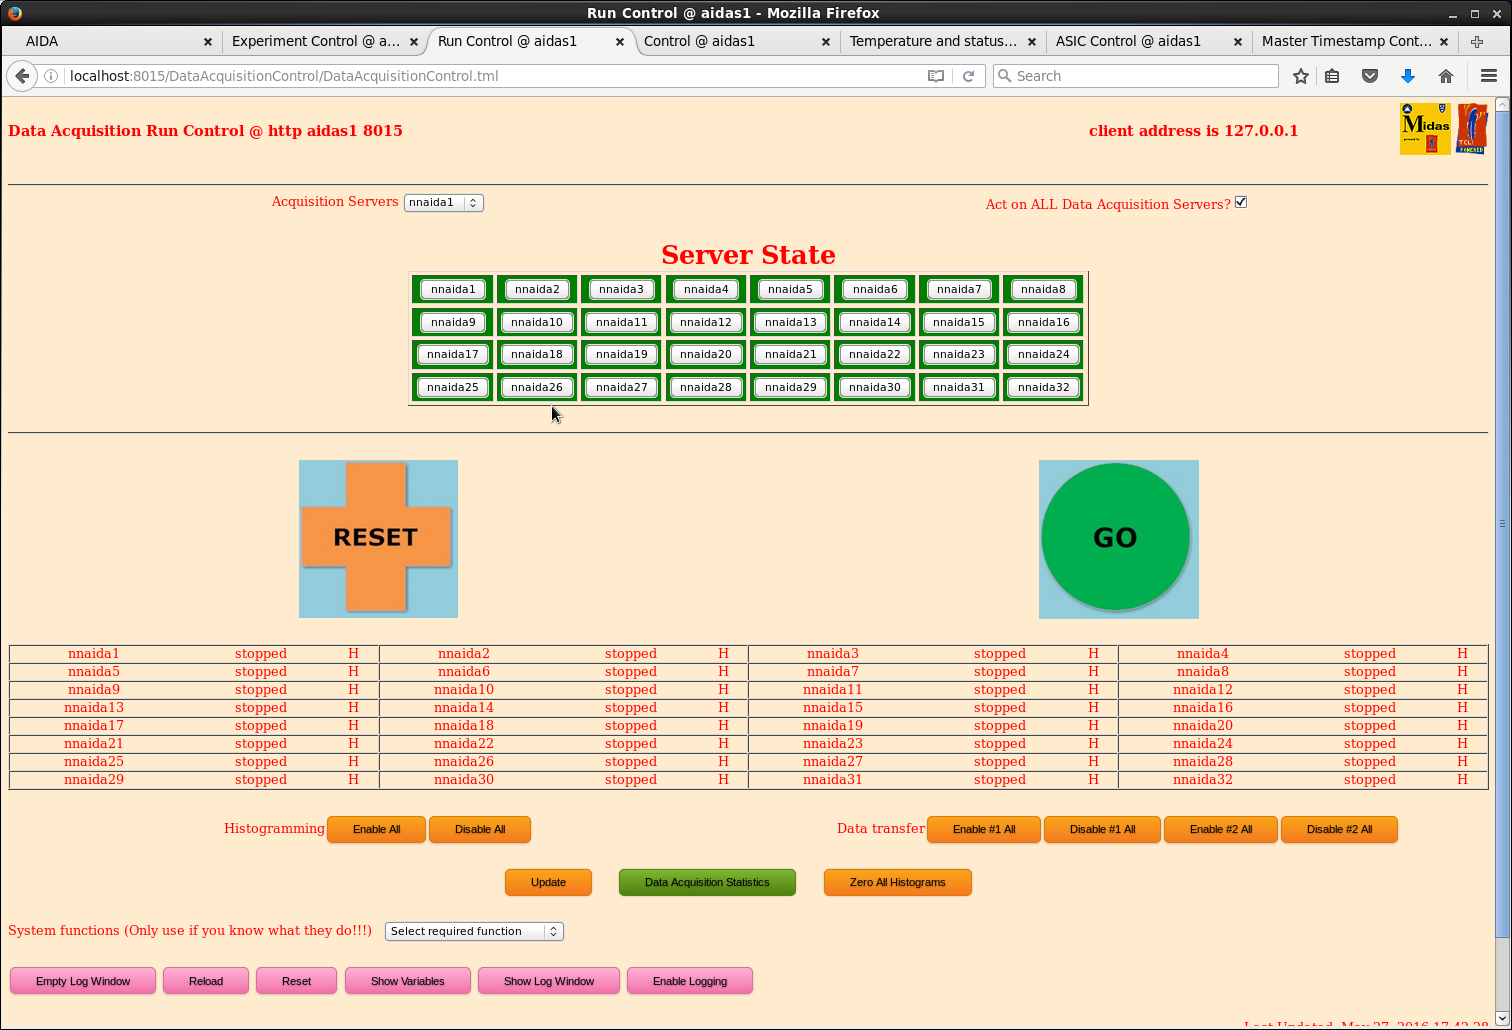This screenshot has width=1512, height=1030.
Task: Click the green GO button
Action: (1116, 537)
